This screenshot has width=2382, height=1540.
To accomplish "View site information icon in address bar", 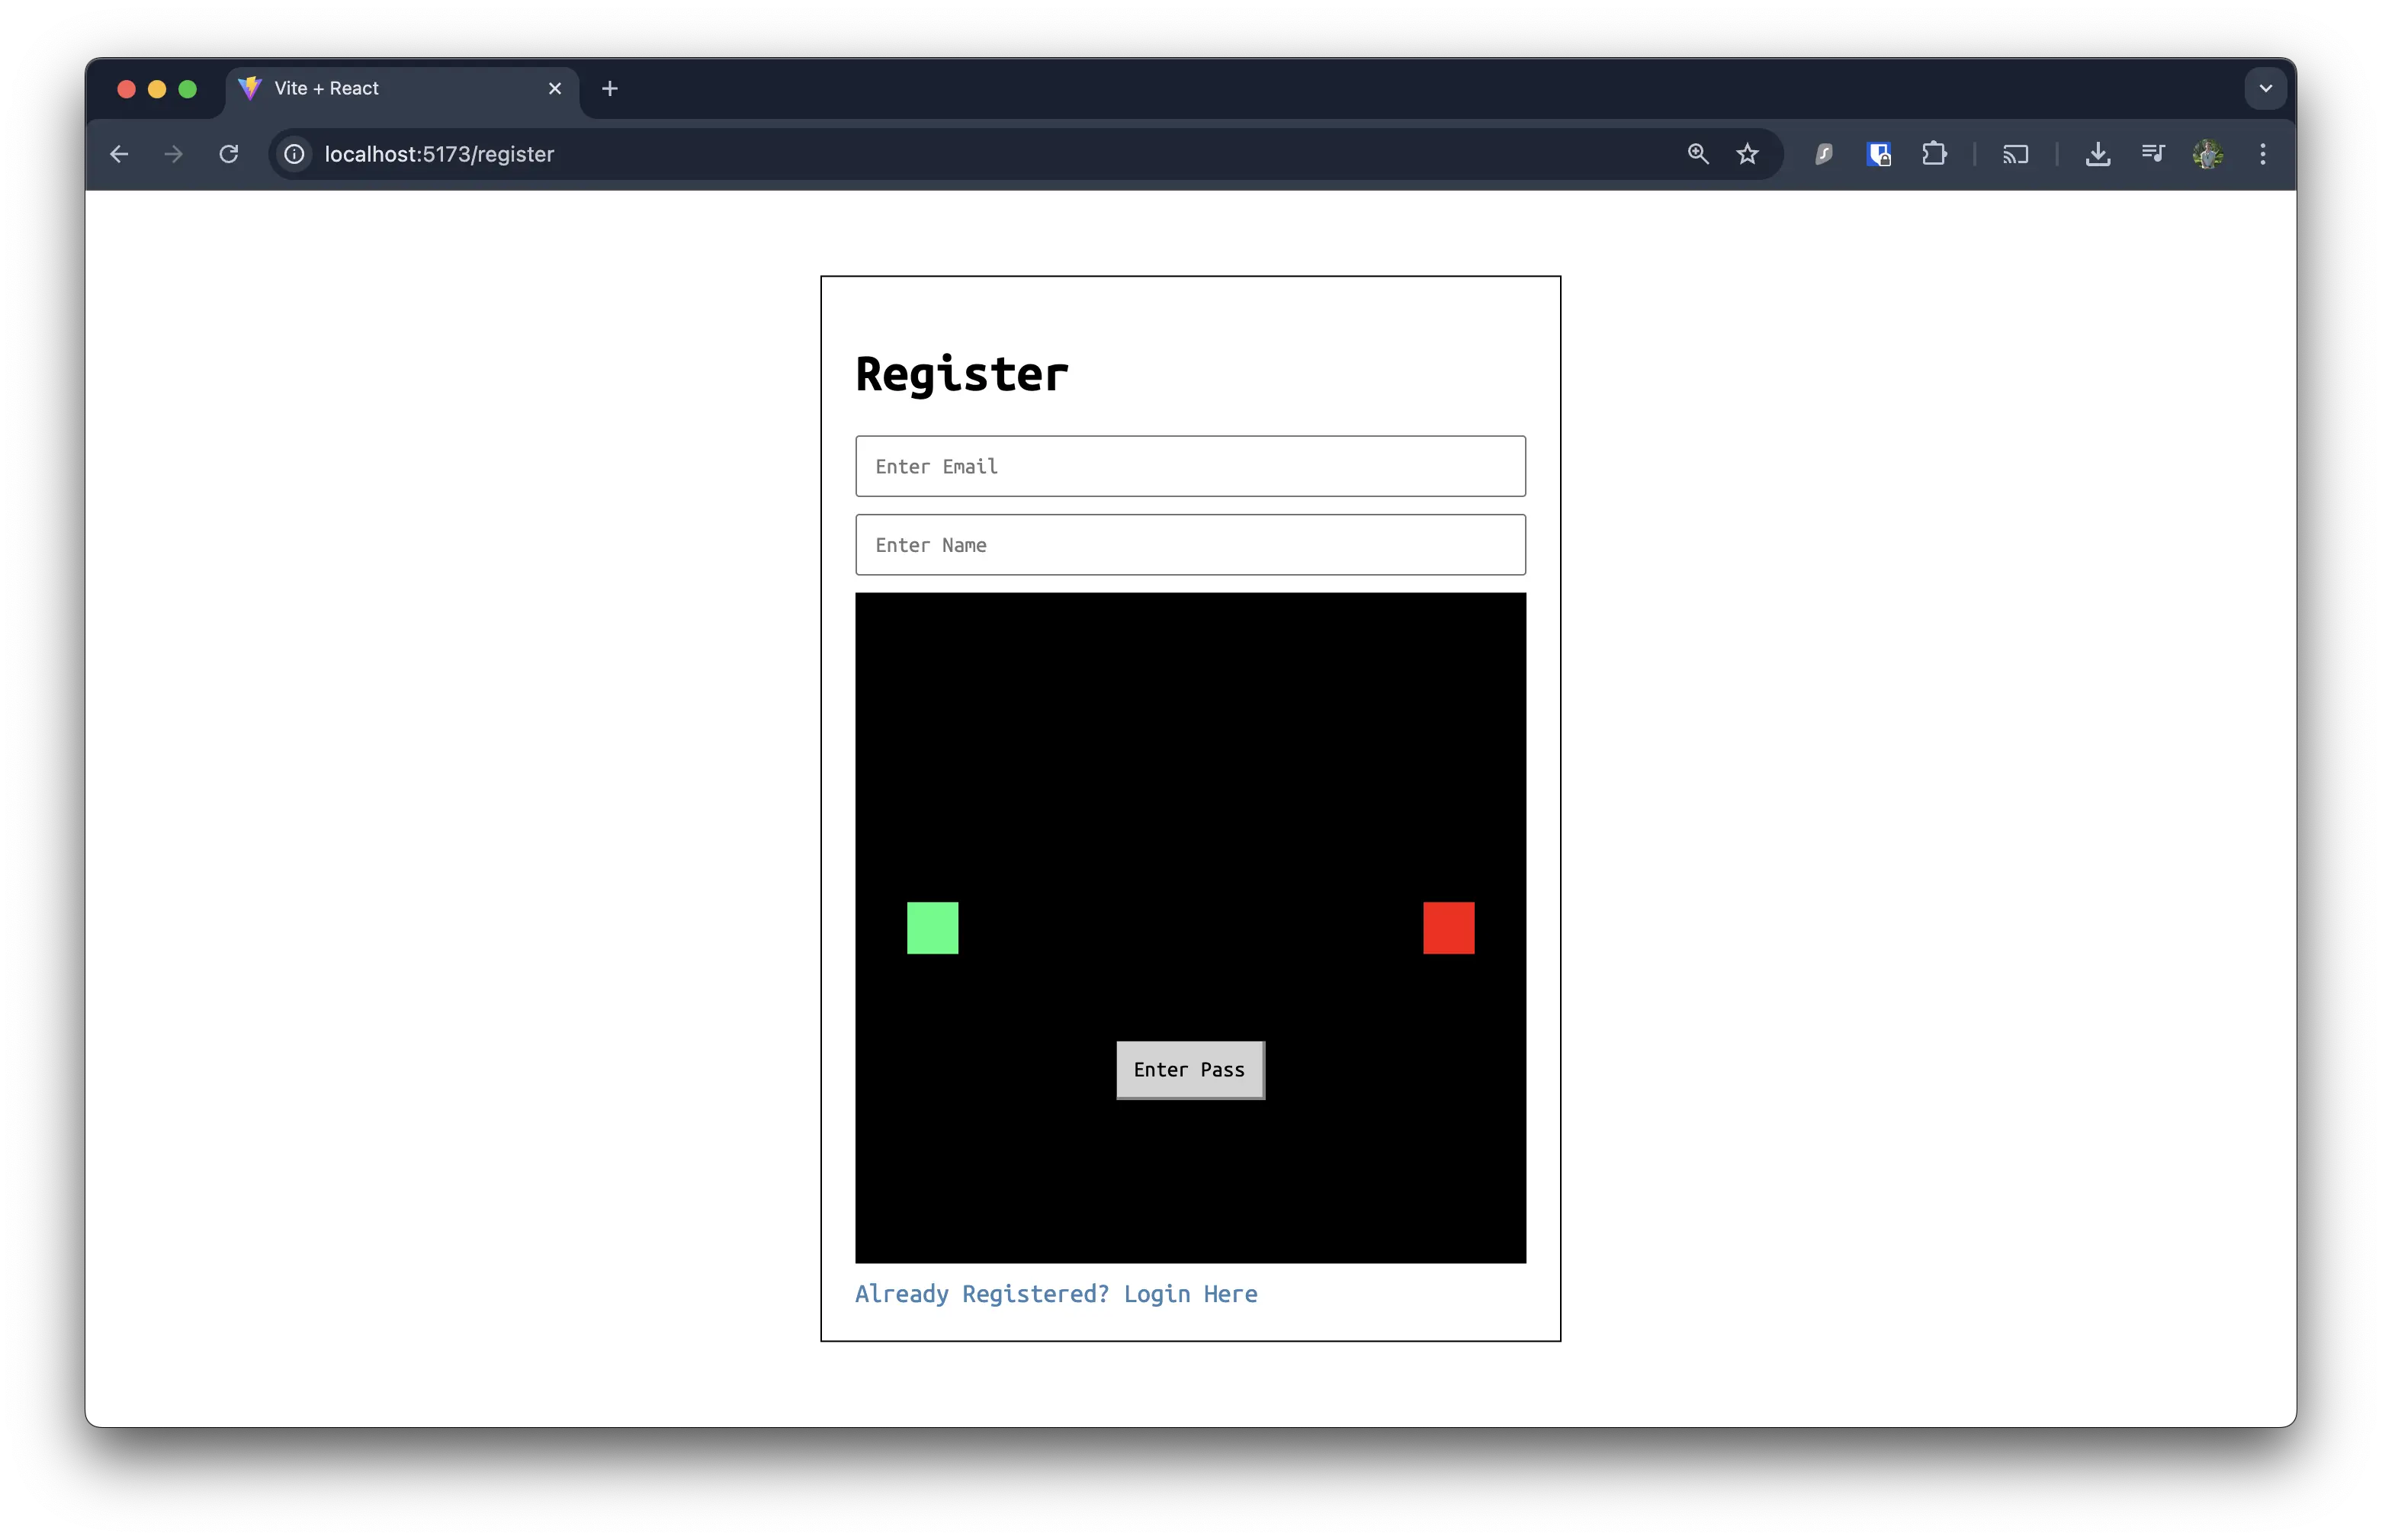I will click(294, 154).
